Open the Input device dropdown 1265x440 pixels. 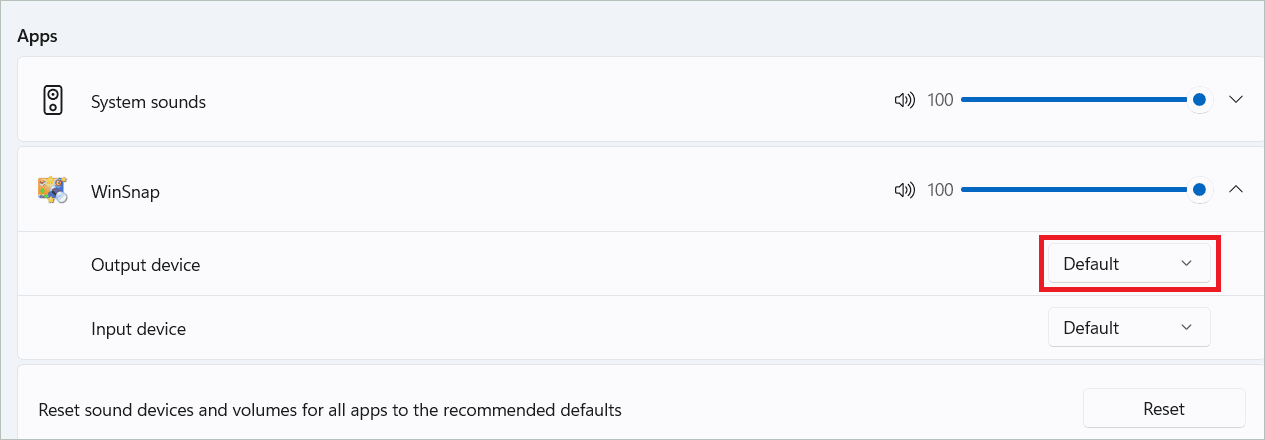pyautogui.click(x=1129, y=327)
